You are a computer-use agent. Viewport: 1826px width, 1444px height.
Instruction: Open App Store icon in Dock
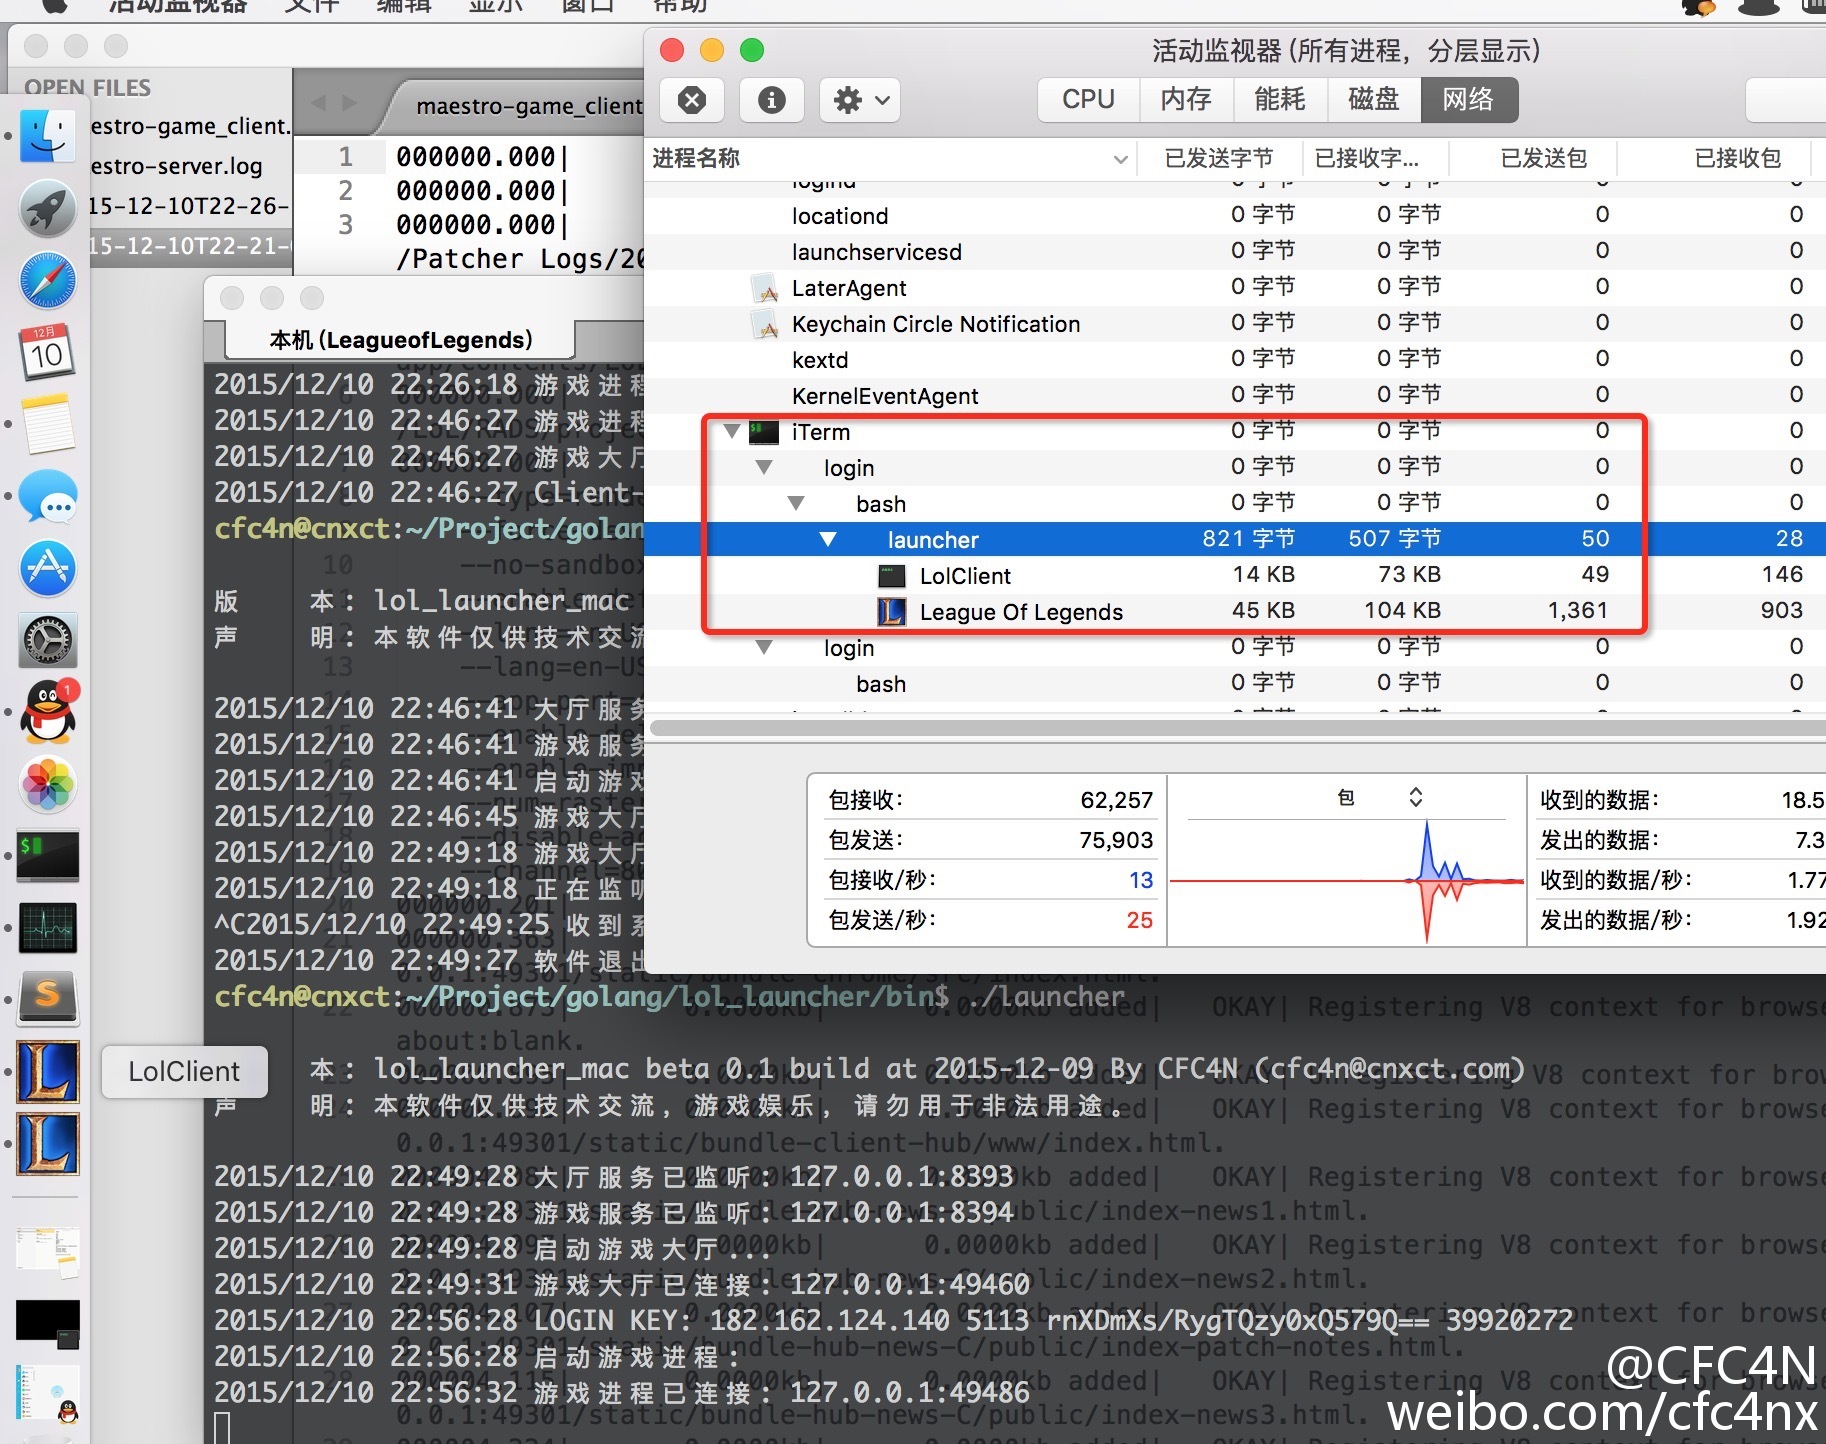point(48,568)
